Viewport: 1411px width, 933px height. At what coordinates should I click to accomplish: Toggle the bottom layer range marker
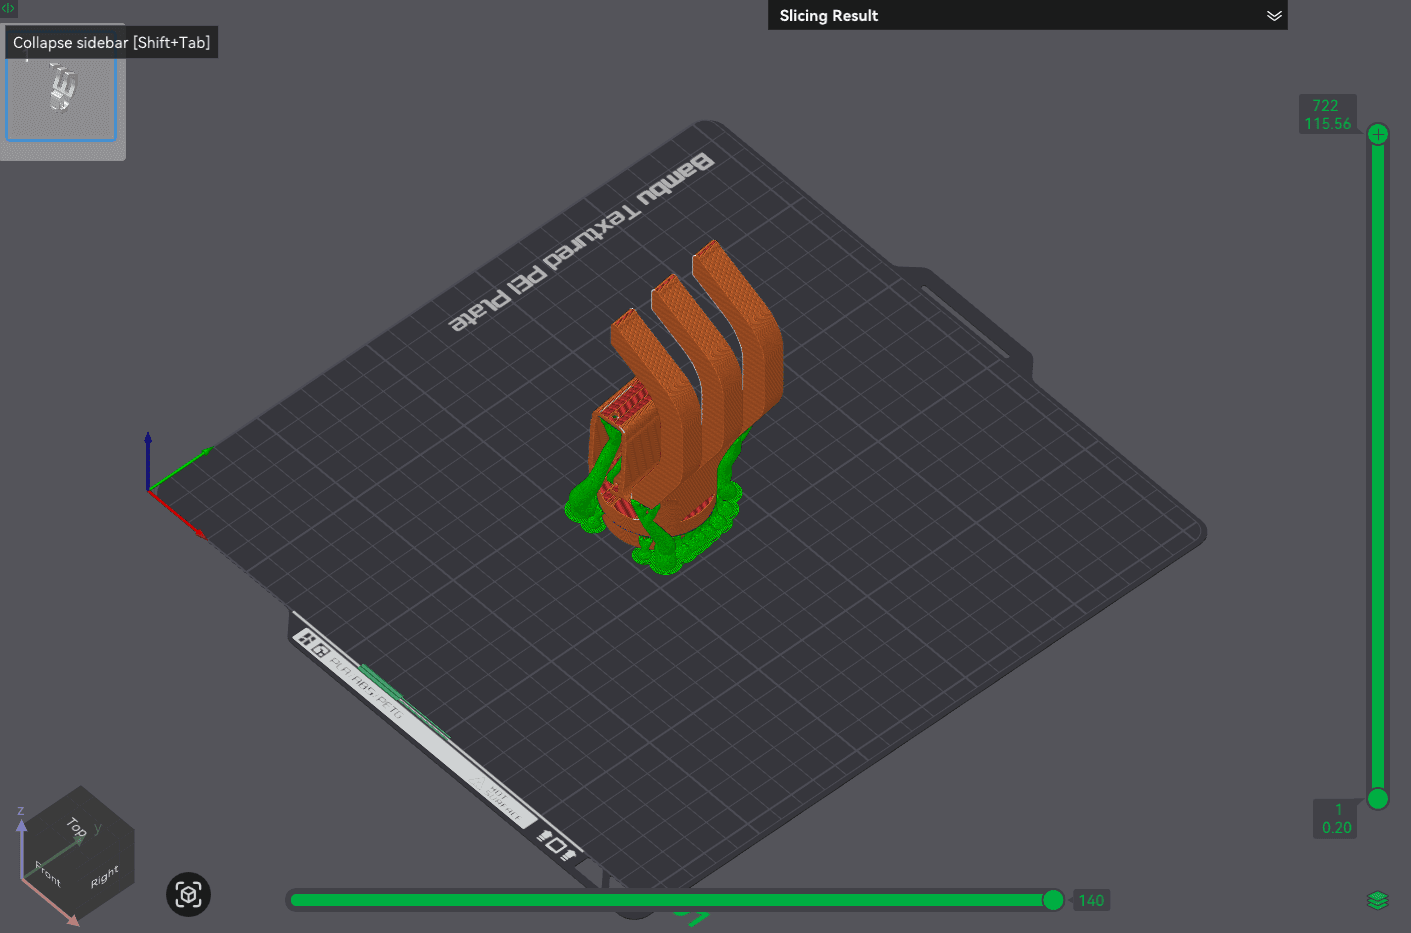click(1378, 800)
